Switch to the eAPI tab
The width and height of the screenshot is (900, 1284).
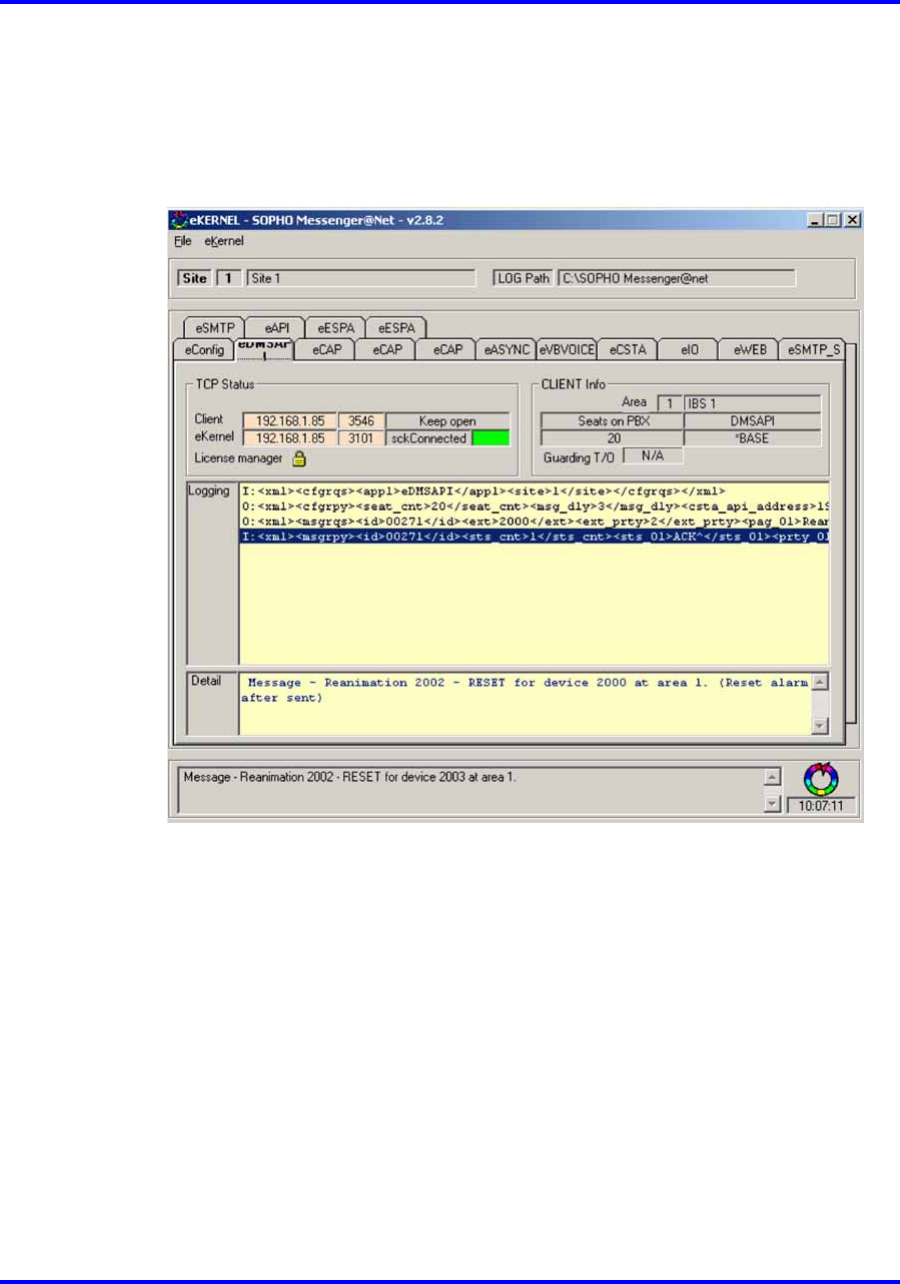pos(274,327)
